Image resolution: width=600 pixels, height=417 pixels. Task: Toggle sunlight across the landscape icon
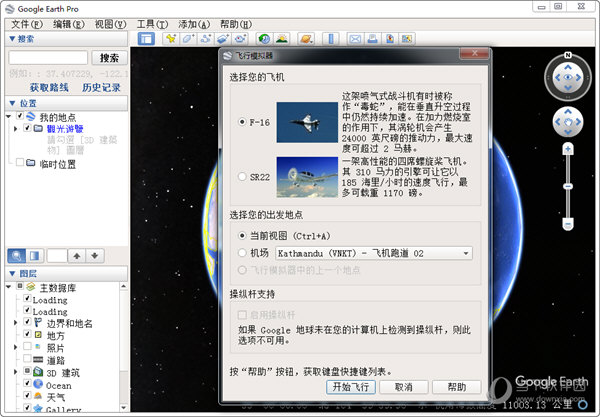(282, 39)
